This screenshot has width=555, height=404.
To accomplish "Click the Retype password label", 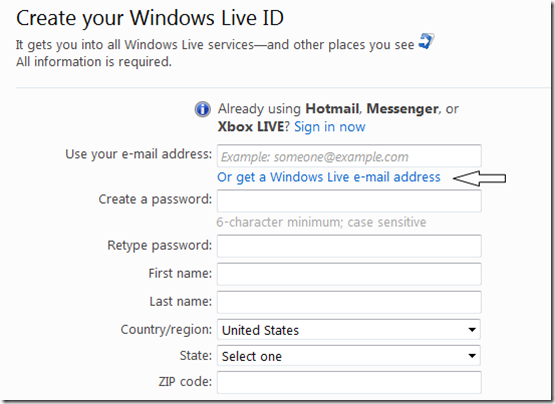I will (160, 245).
